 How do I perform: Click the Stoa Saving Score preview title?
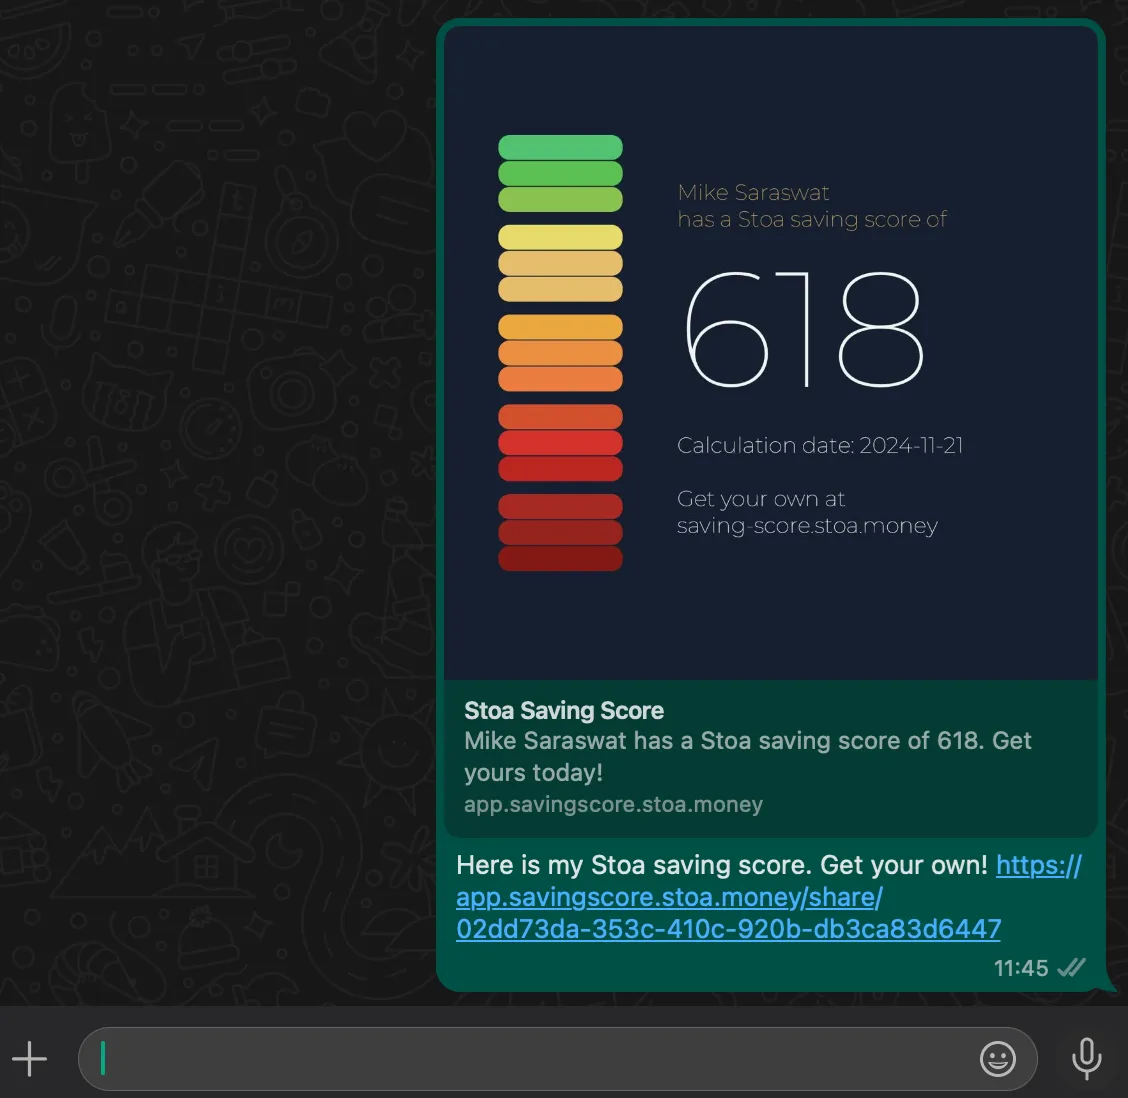(563, 710)
